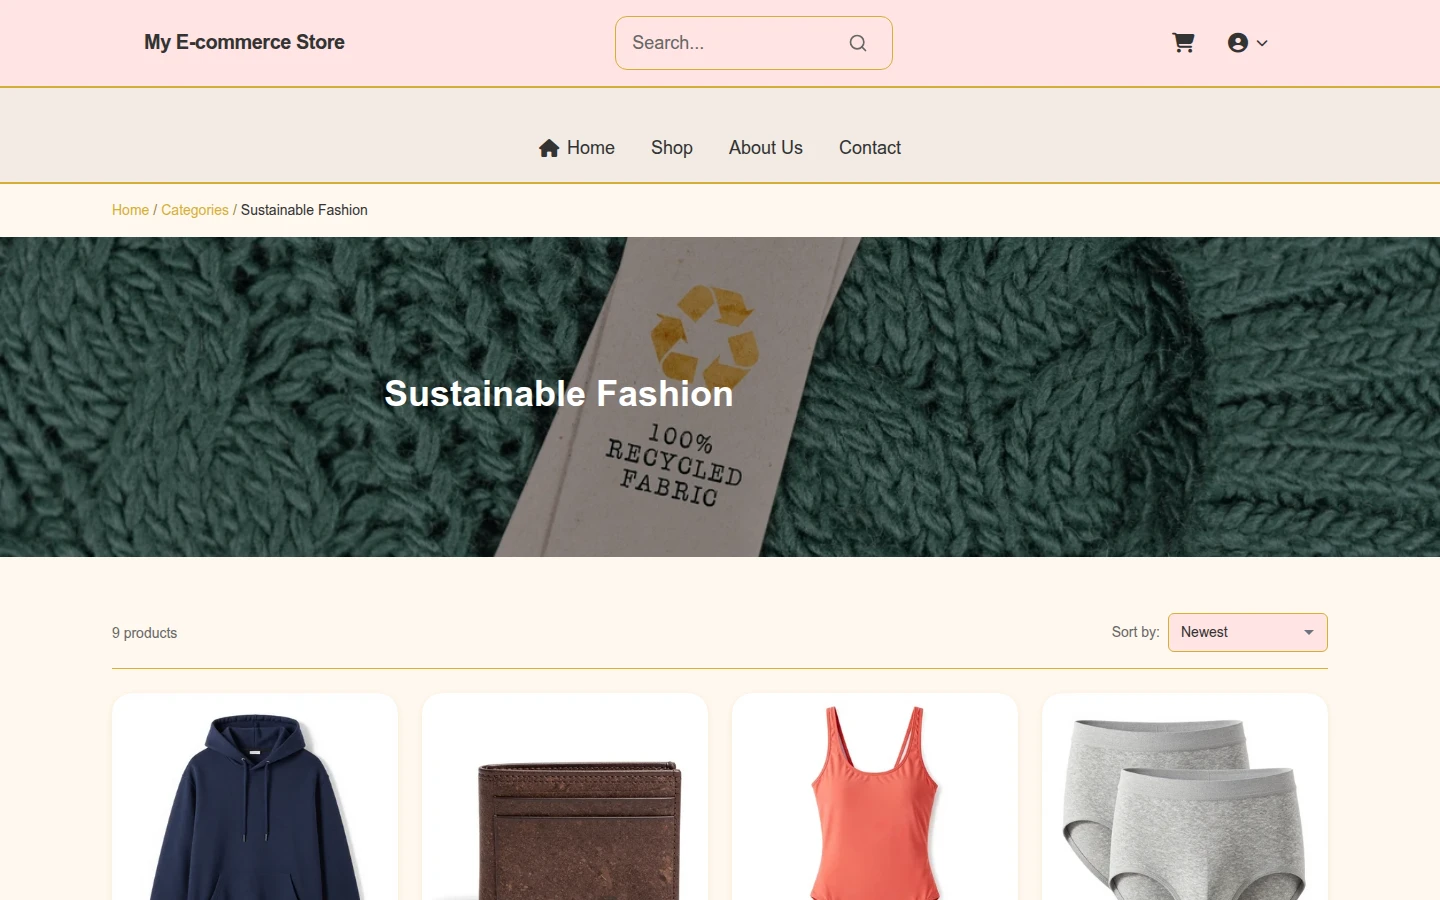Expand the account chevron arrow
Image resolution: width=1440 pixels, height=900 pixels.
(x=1262, y=43)
